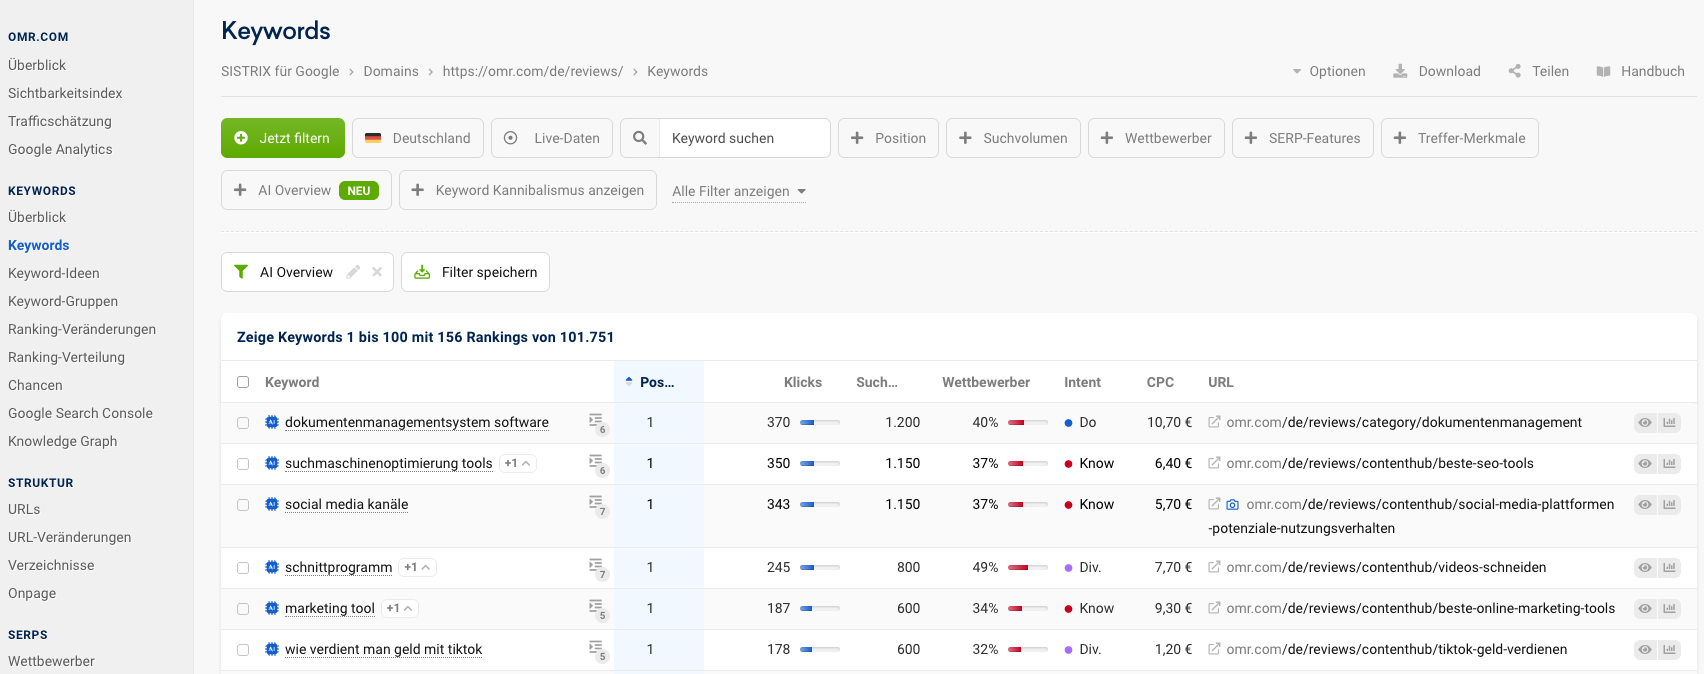Image resolution: width=1704 pixels, height=674 pixels.
Task: Add the Wettbewerber filter
Action: tap(1156, 138)
